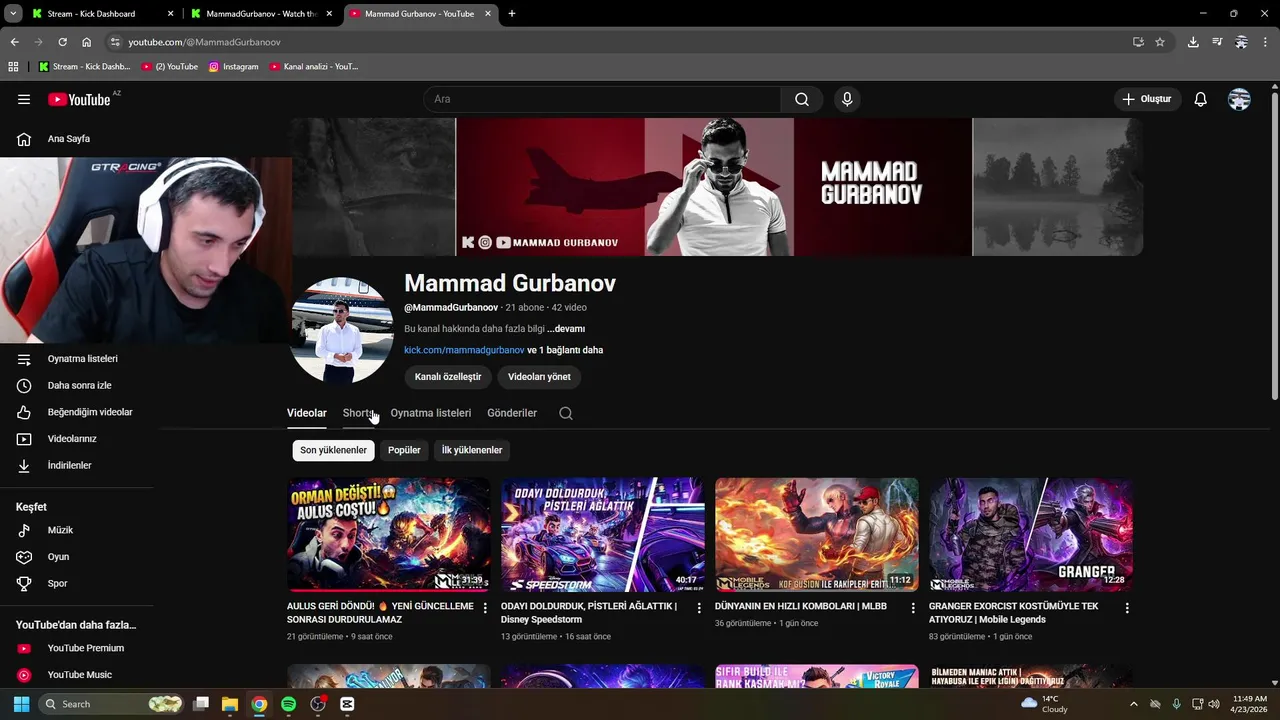The width and height of the screenshot is (1280, 720).
Task: Select Popüler filter chip
Action: point(404,450)
